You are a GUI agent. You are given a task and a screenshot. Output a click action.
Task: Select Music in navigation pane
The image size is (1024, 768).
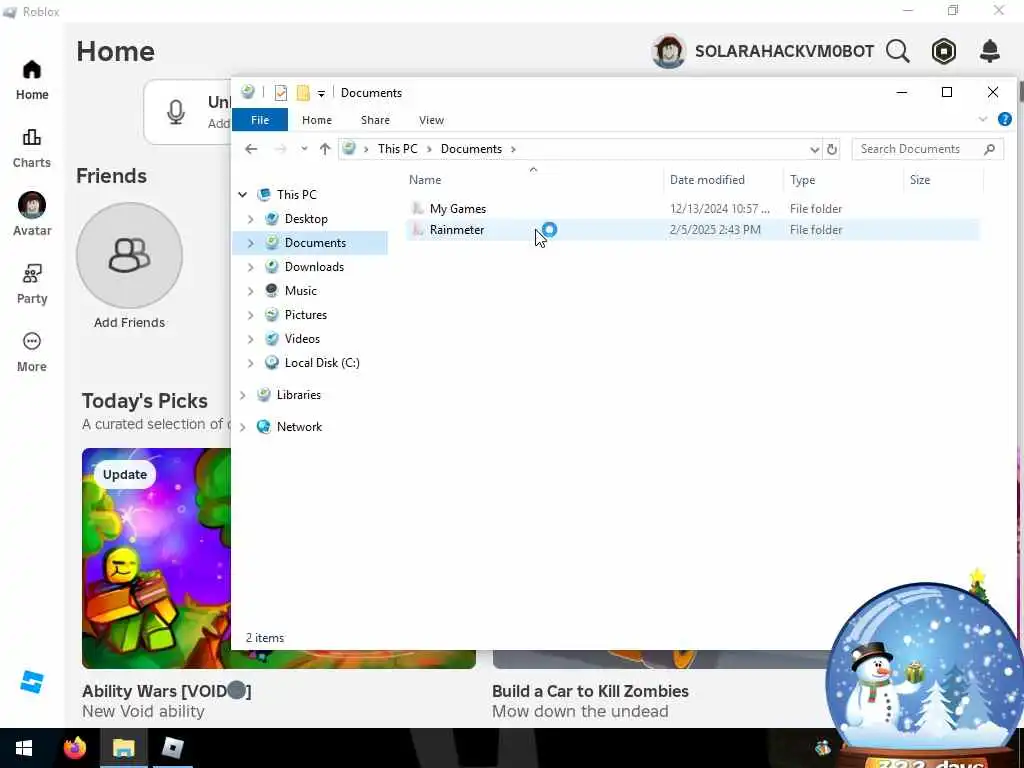click(300, 291)
